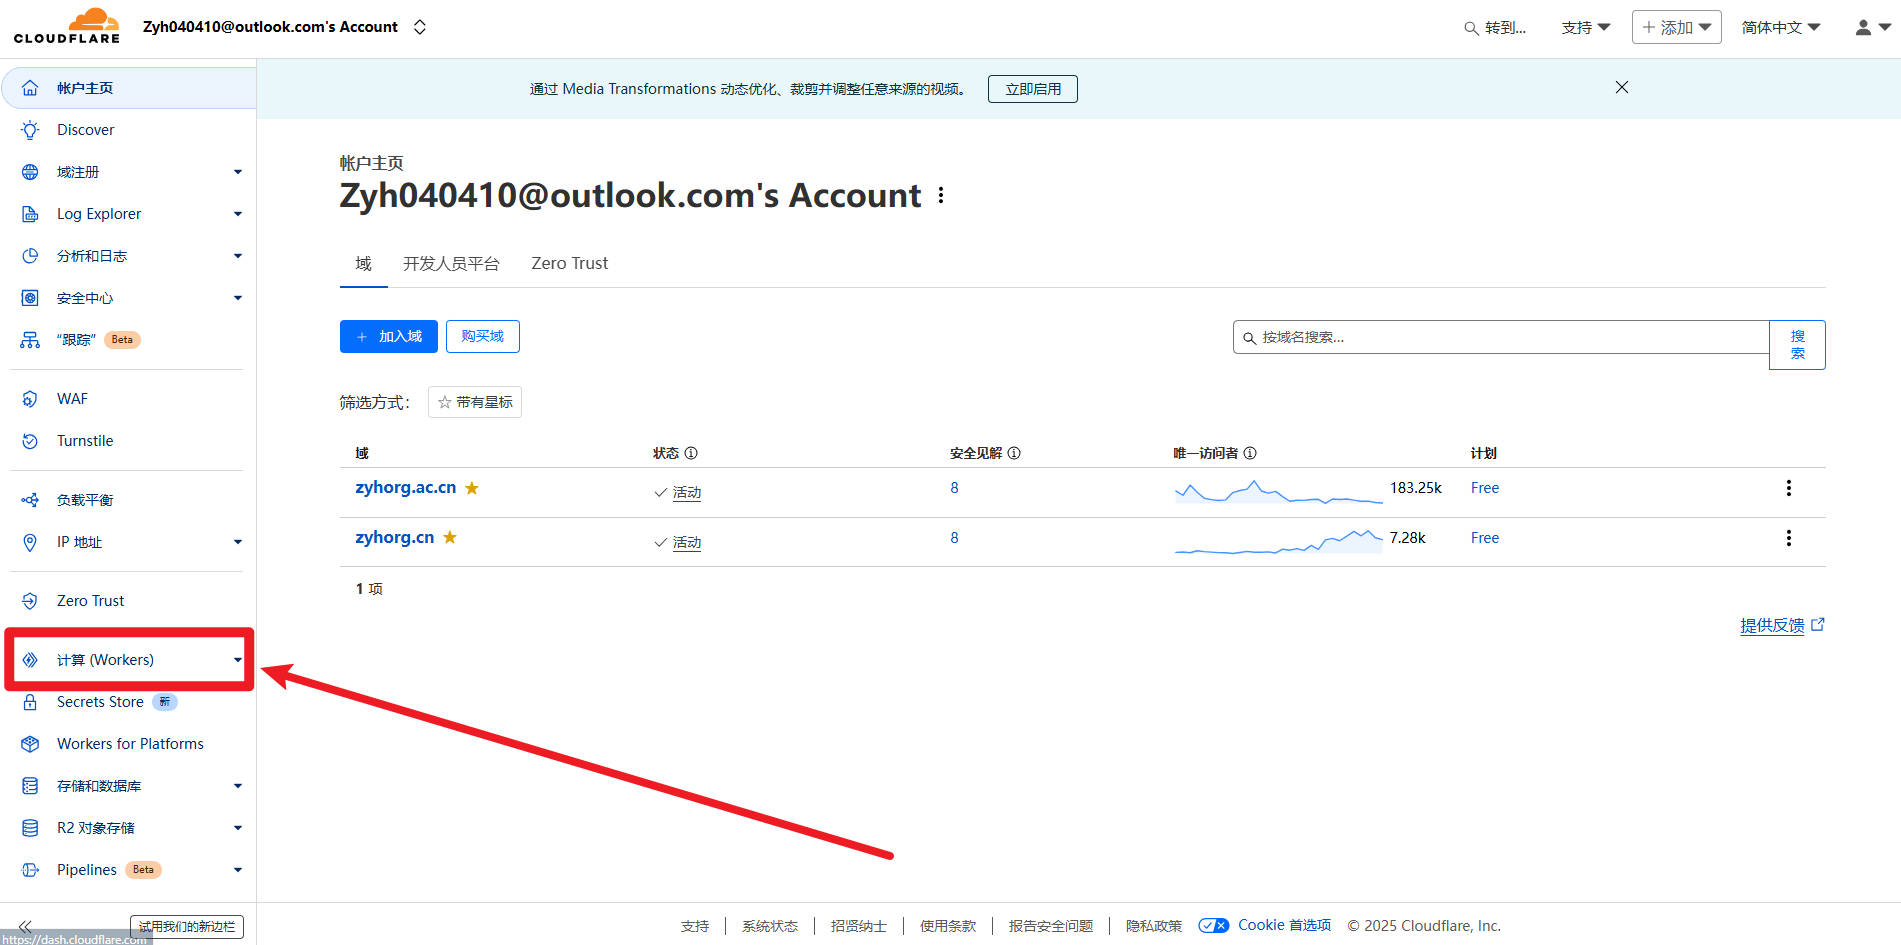
Task: Open the 支持 dropdown menu
Action: pos(1586,28)
